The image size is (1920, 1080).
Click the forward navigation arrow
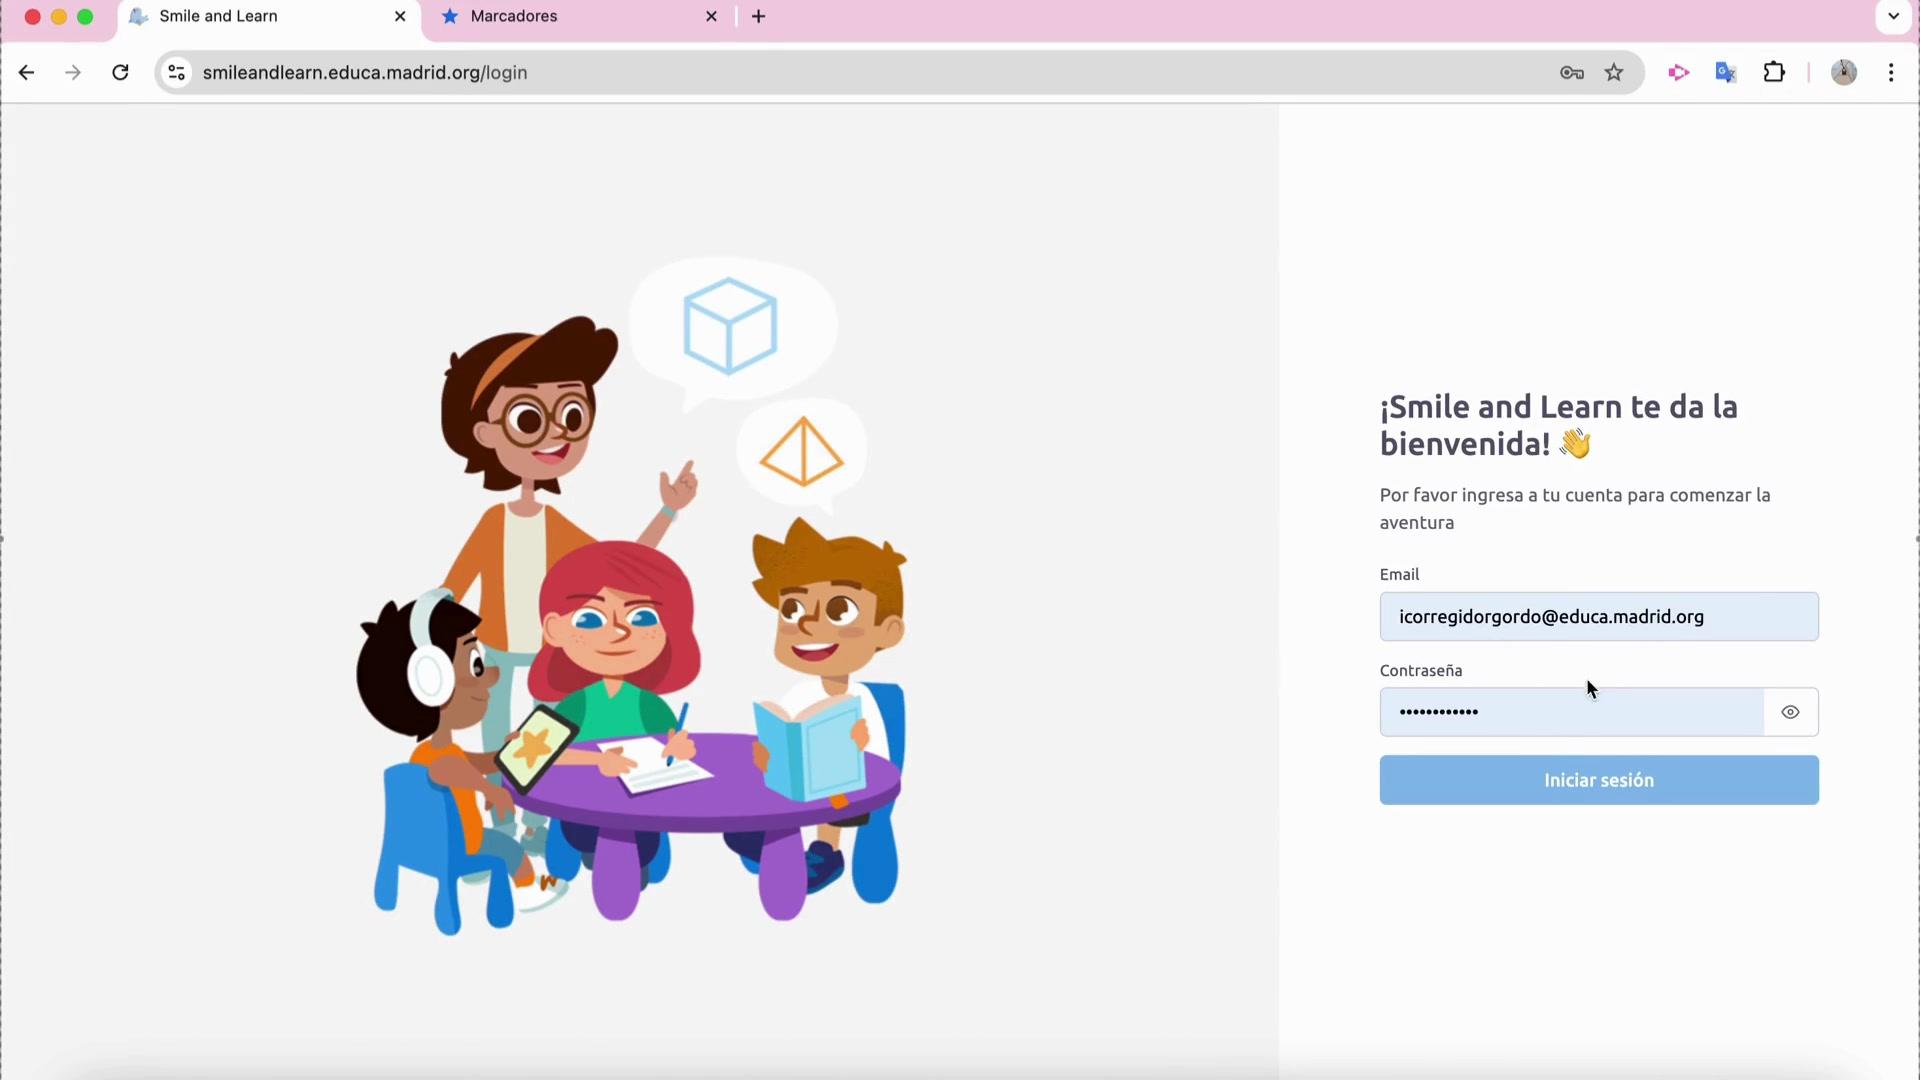click(x=73, y=73)
